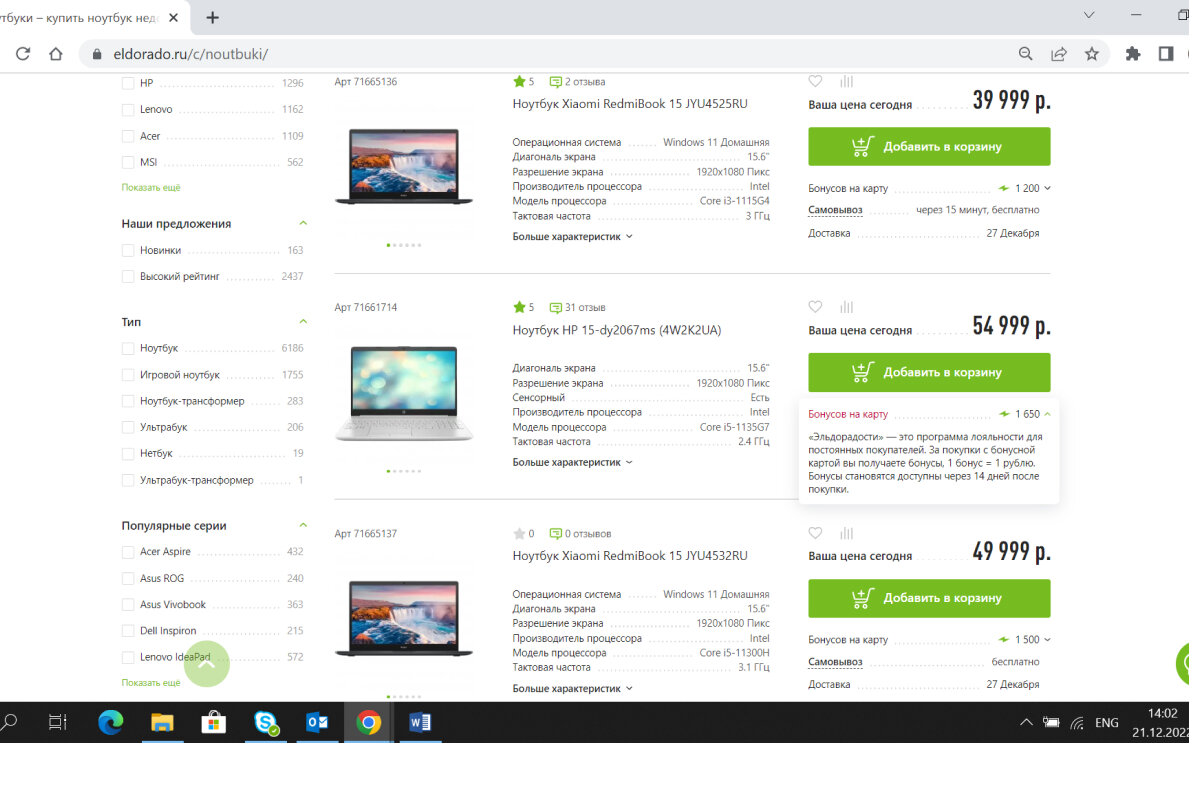Viewport: 1200px width, 800px height.
Task: Check the Ультрабук type filter
Action: pos(127,427)
